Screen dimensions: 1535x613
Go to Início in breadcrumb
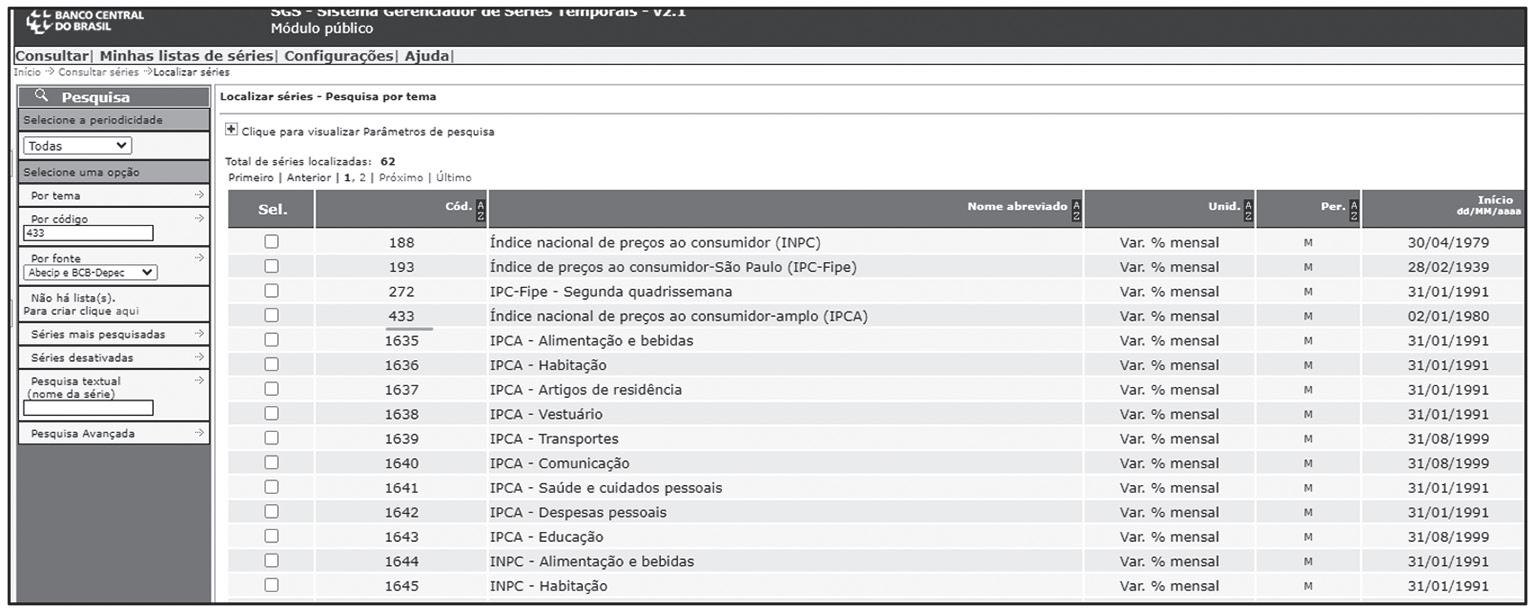[27, 72]
